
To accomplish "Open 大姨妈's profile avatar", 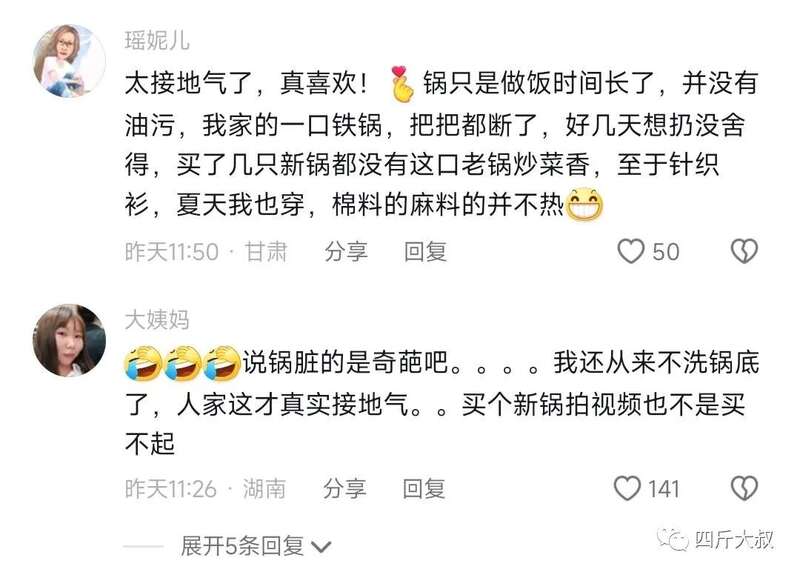I will [x=69, y=340].
